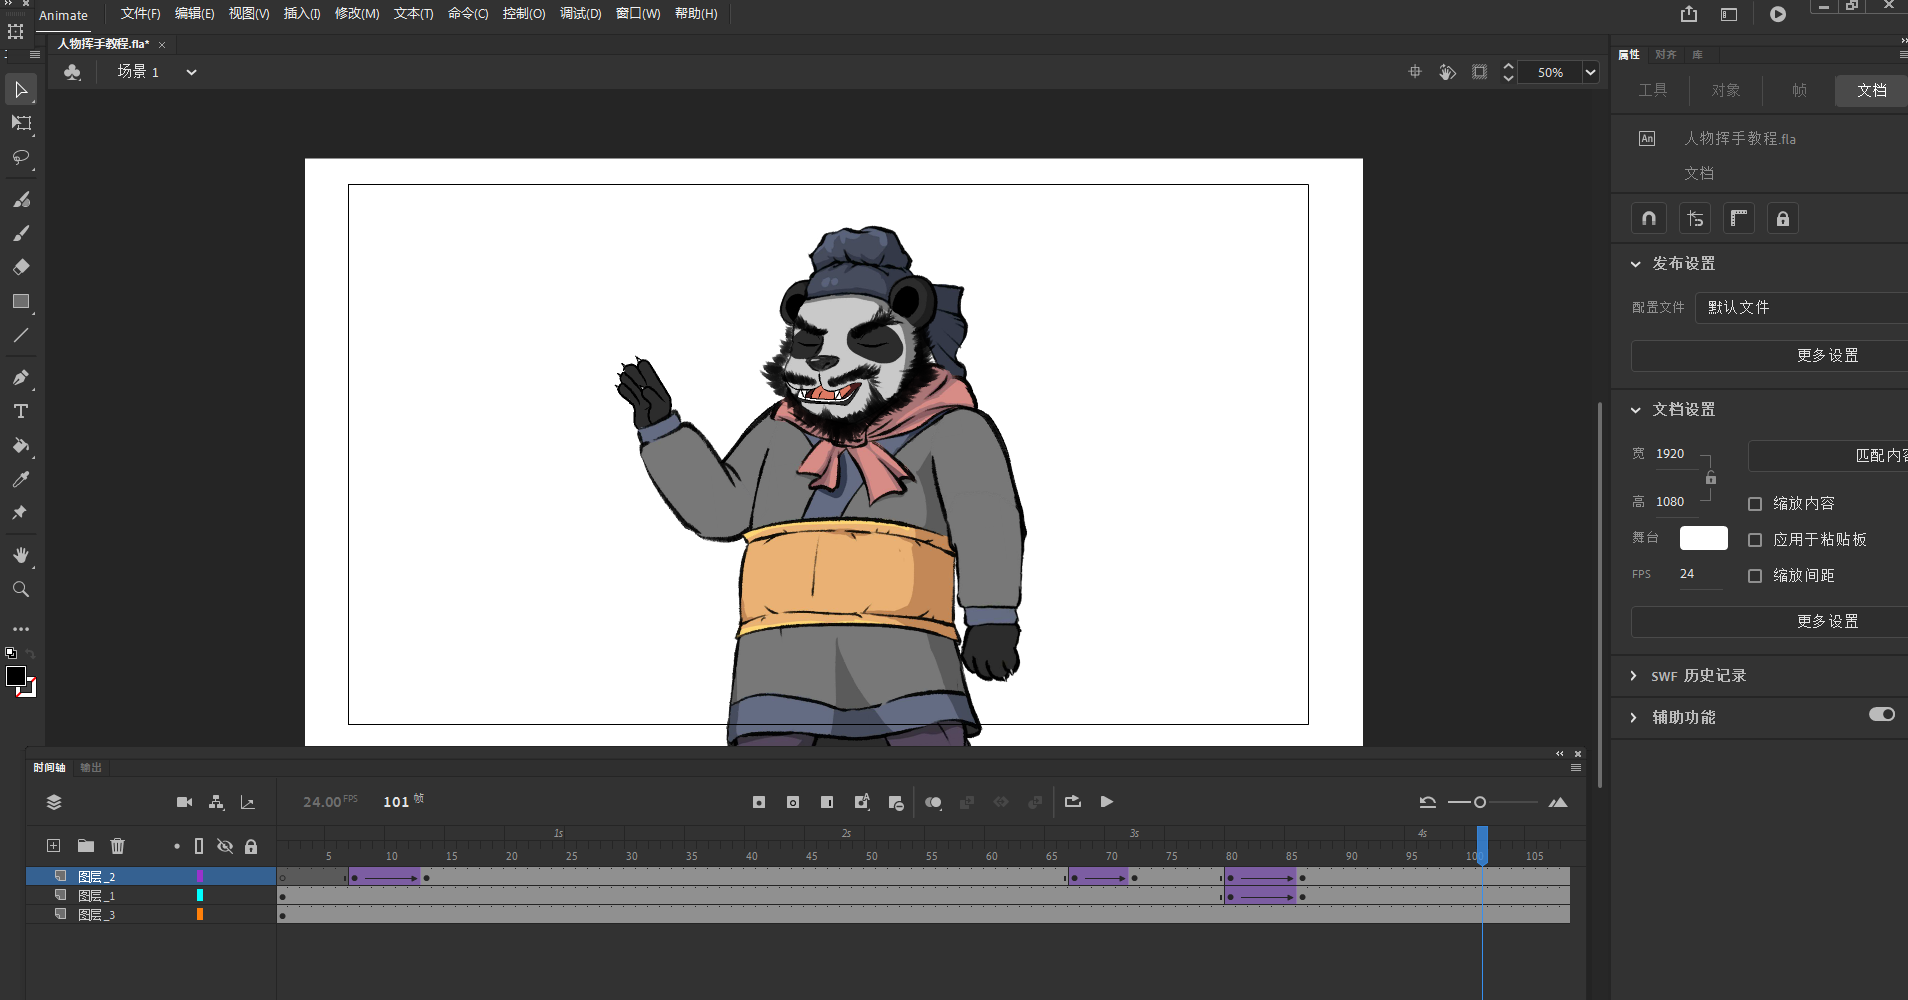Viewport: 1908px width, 1000px height.
Task: Select the Pen tool
Action: pyautogui.click(x=21, y=377)
